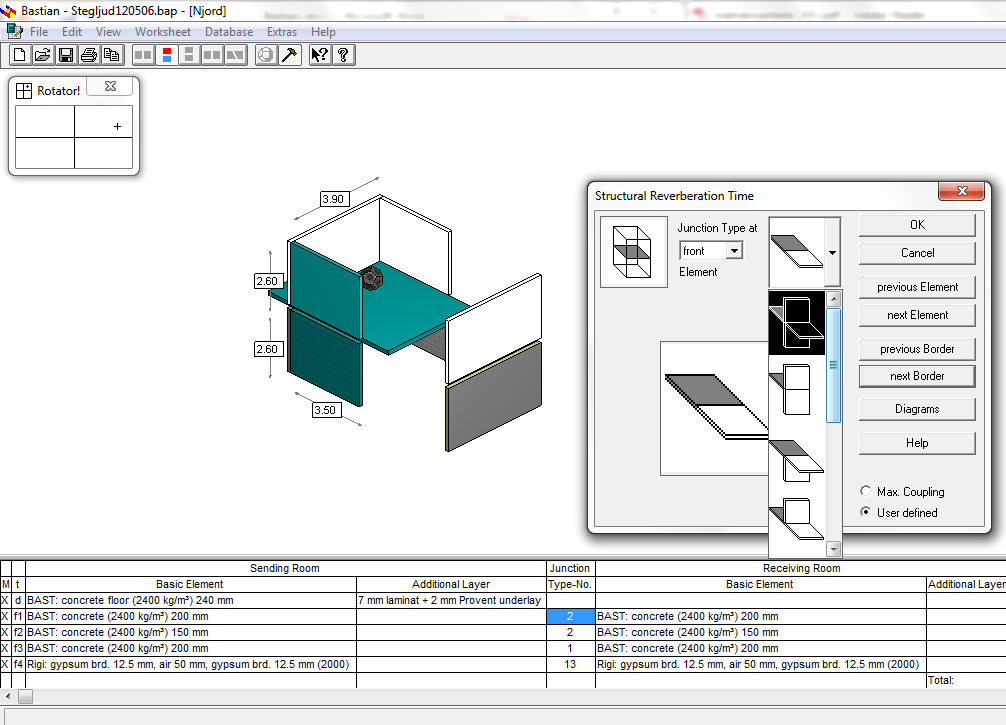Click the cube element preview icon in dialog
The height and width of the screenshot is (725, 1006).
coord(633,252)
